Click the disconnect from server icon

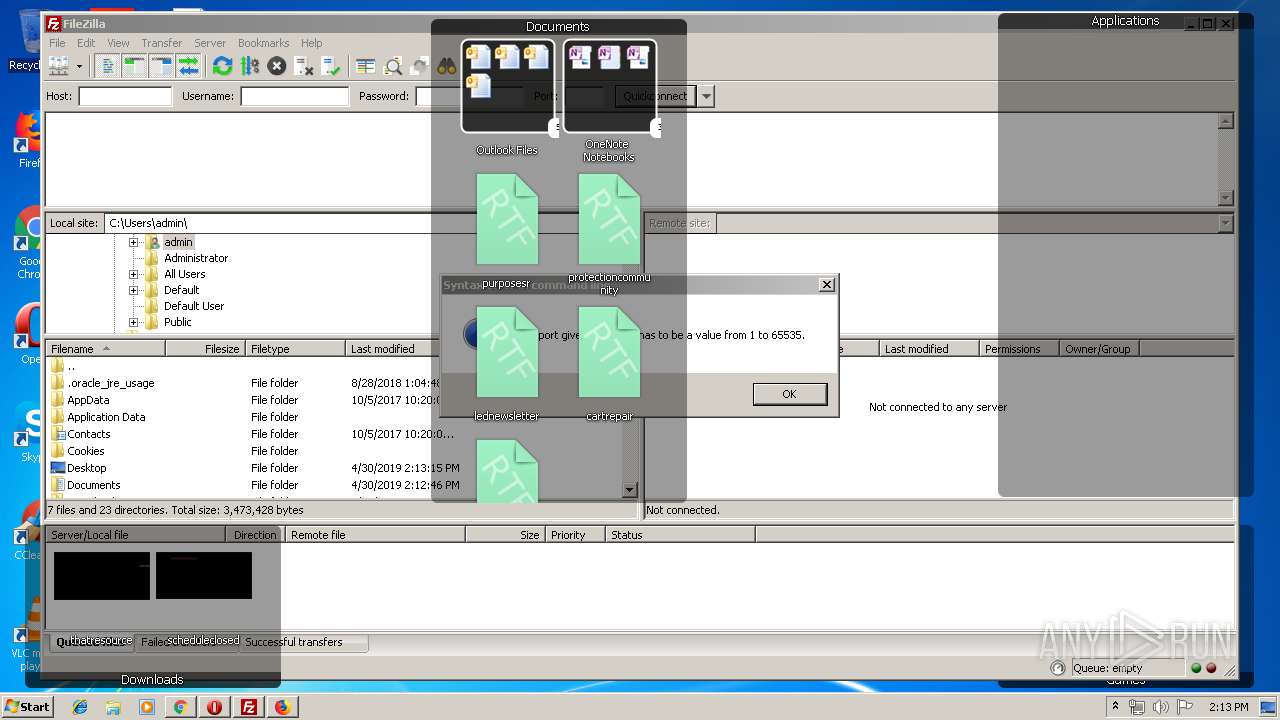(x=304, y=66)
